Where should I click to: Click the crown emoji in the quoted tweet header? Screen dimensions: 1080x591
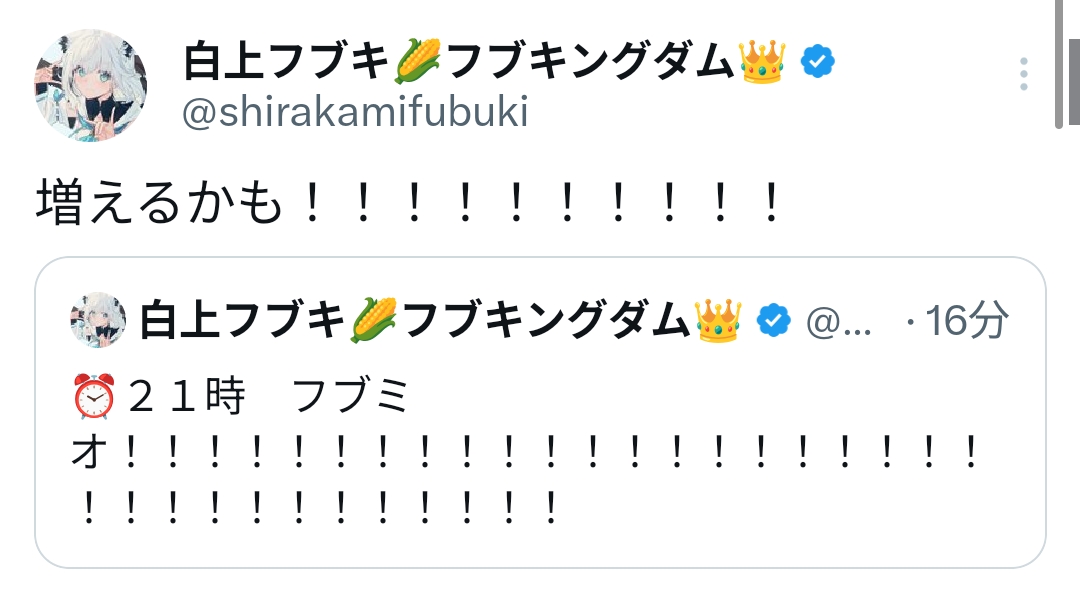coord(718,320)
